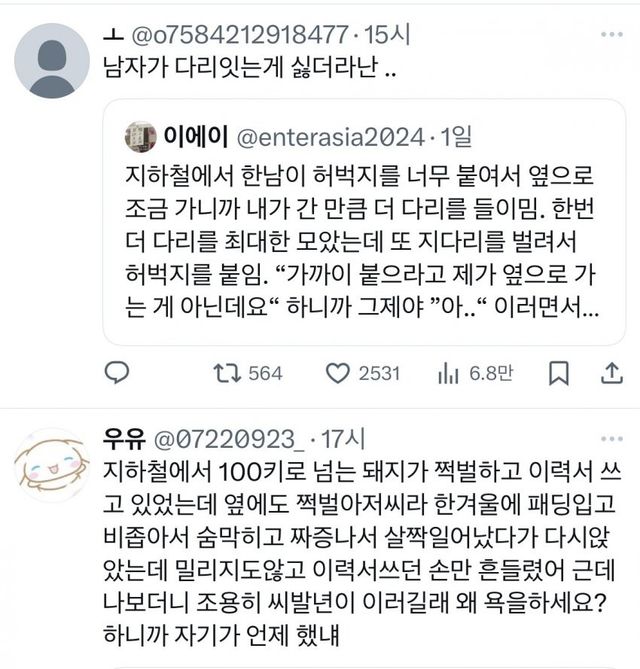Share the first tweet via upload arrow icon

(609, 373)
